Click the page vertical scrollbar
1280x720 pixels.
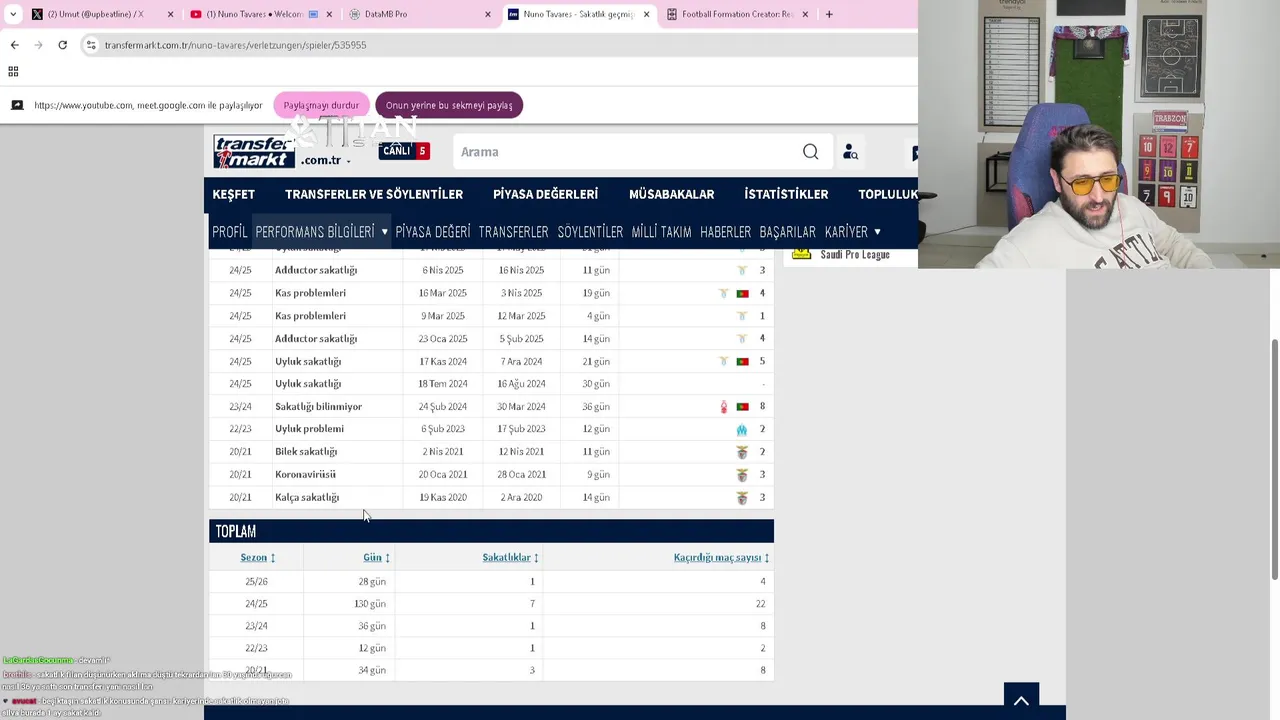(x=1274, y=458)
